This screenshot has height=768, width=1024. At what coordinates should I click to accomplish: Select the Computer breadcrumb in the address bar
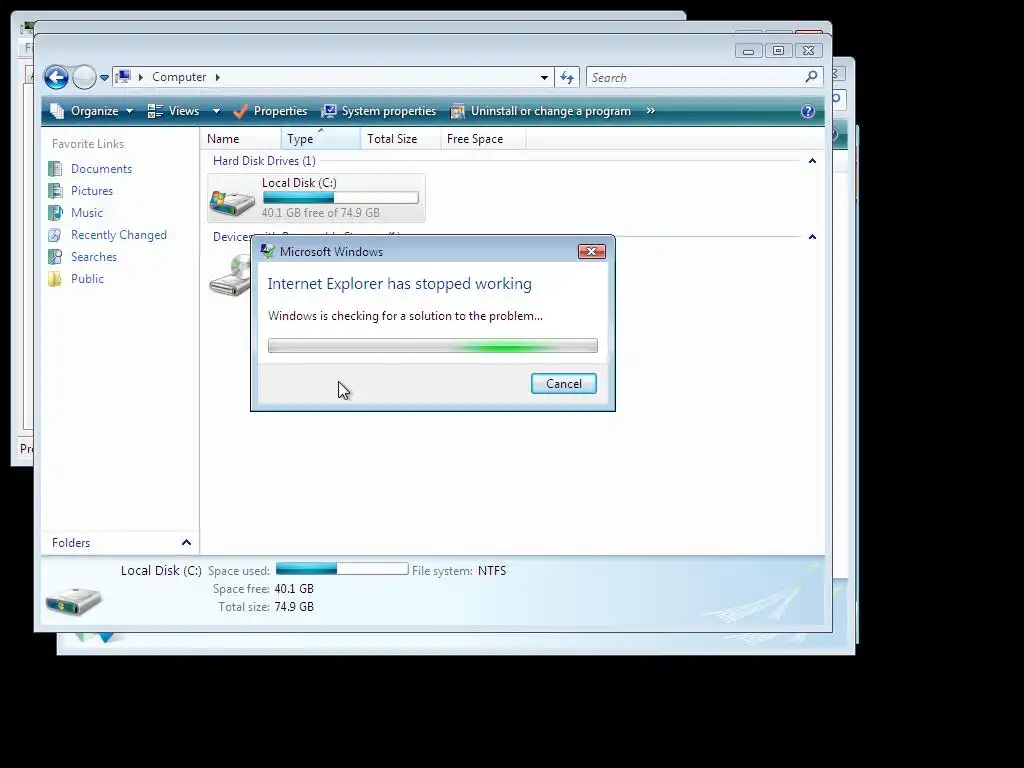179,77
